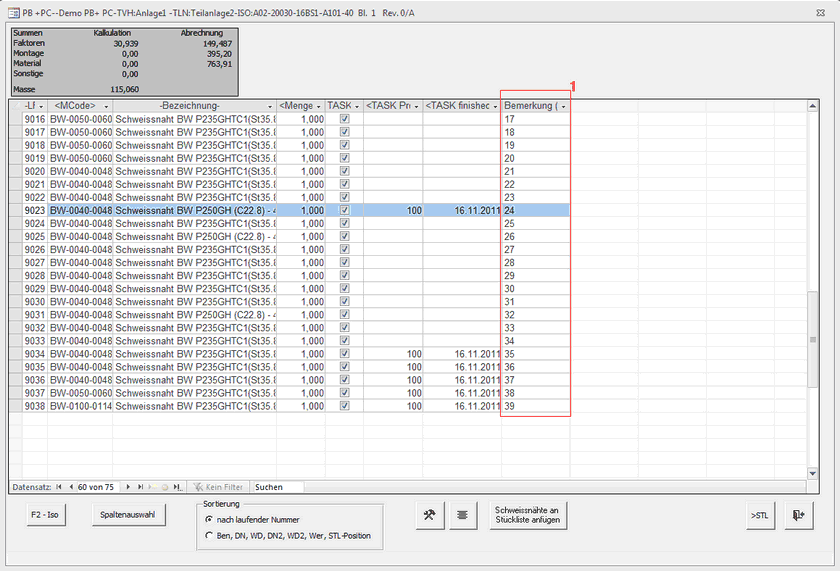The width and height of the screenshot is (840, 572).
Task: Click 'Schweissnähte an Stückliste anfügen' button
Action: pyautogui.click(x=527, y=515)
